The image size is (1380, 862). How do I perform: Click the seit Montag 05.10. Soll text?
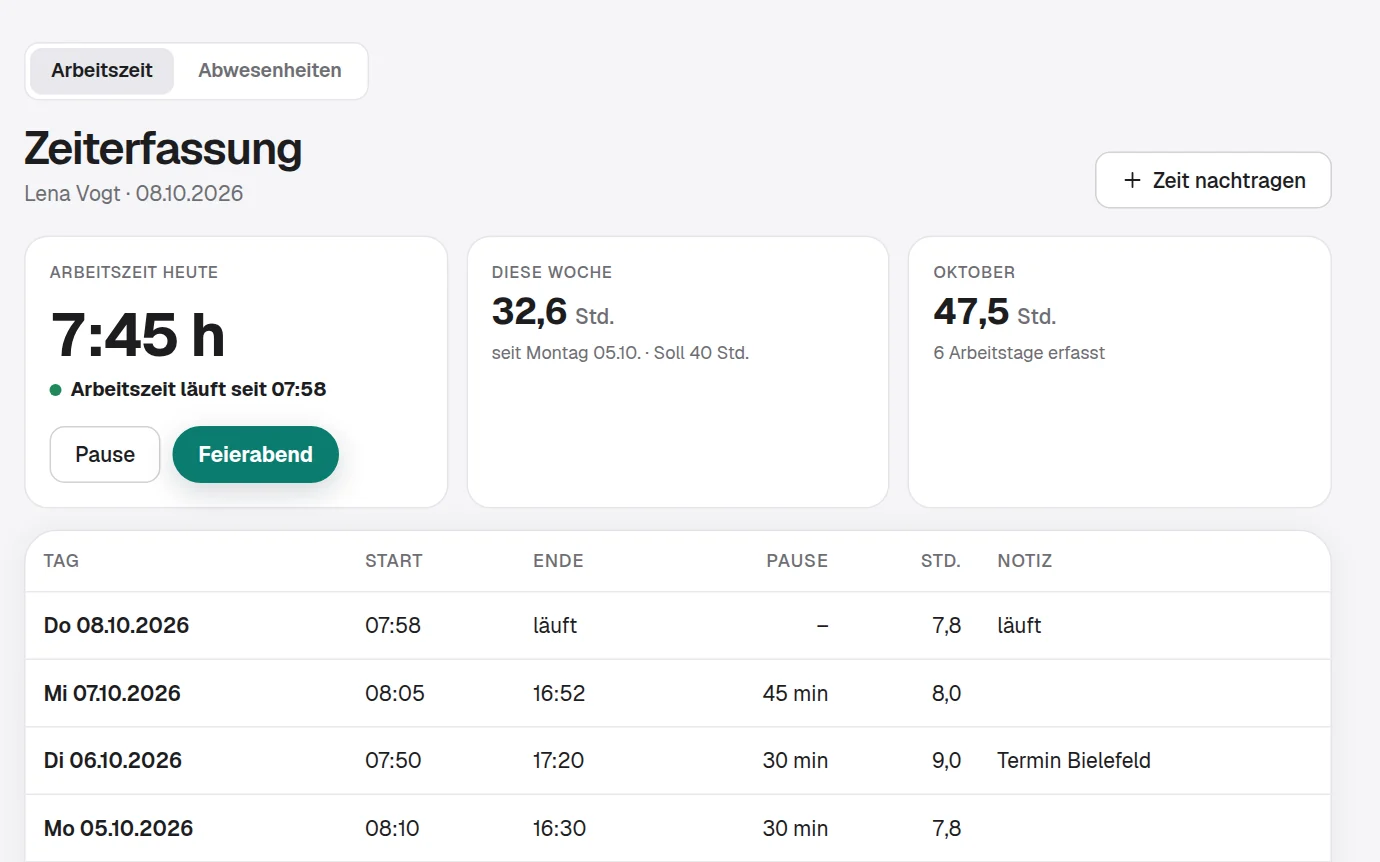point(620,353)
